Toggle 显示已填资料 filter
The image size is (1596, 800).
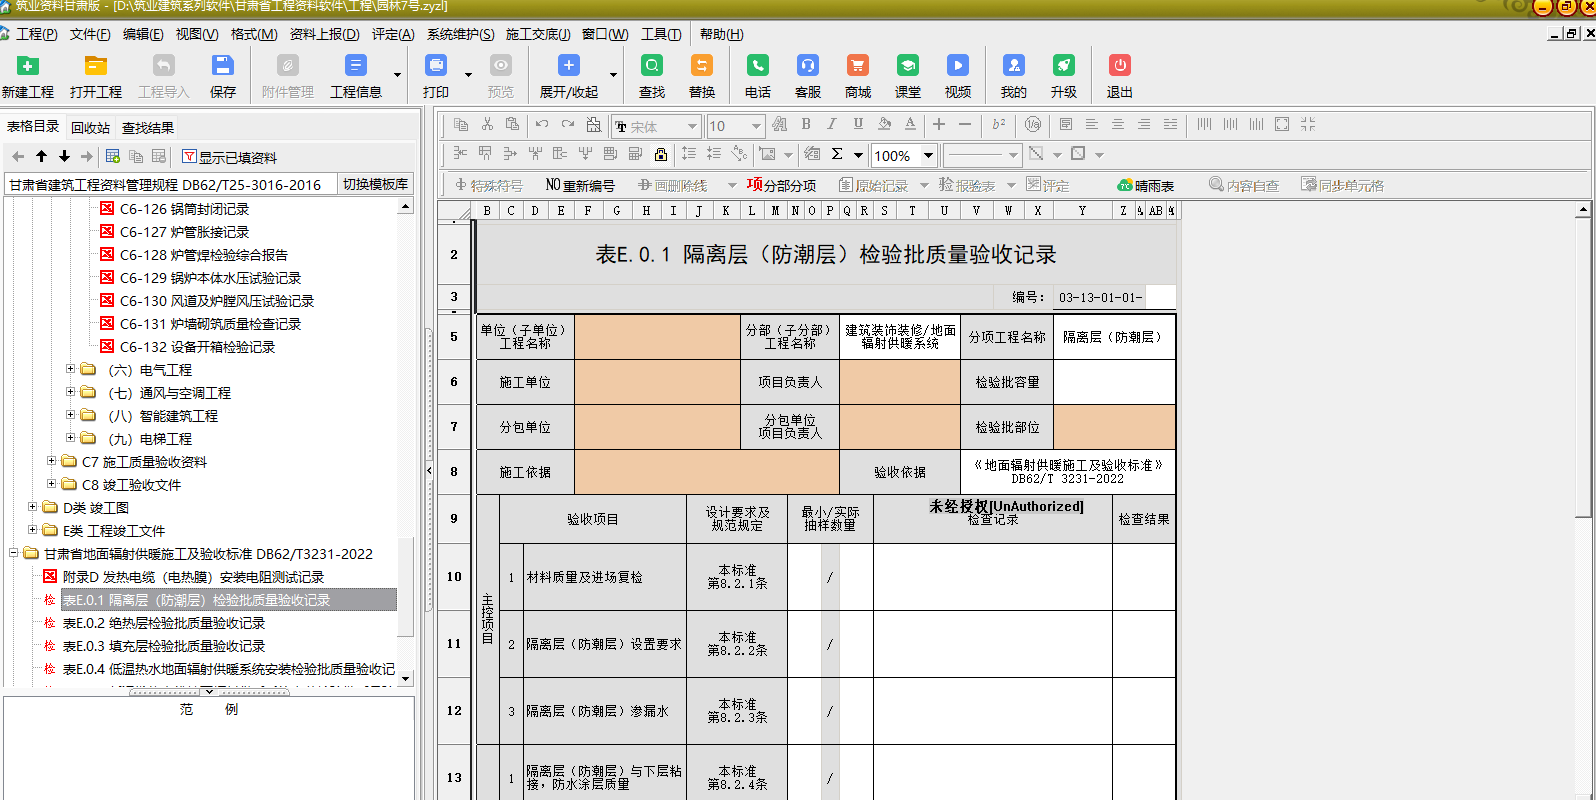[229, 157]
